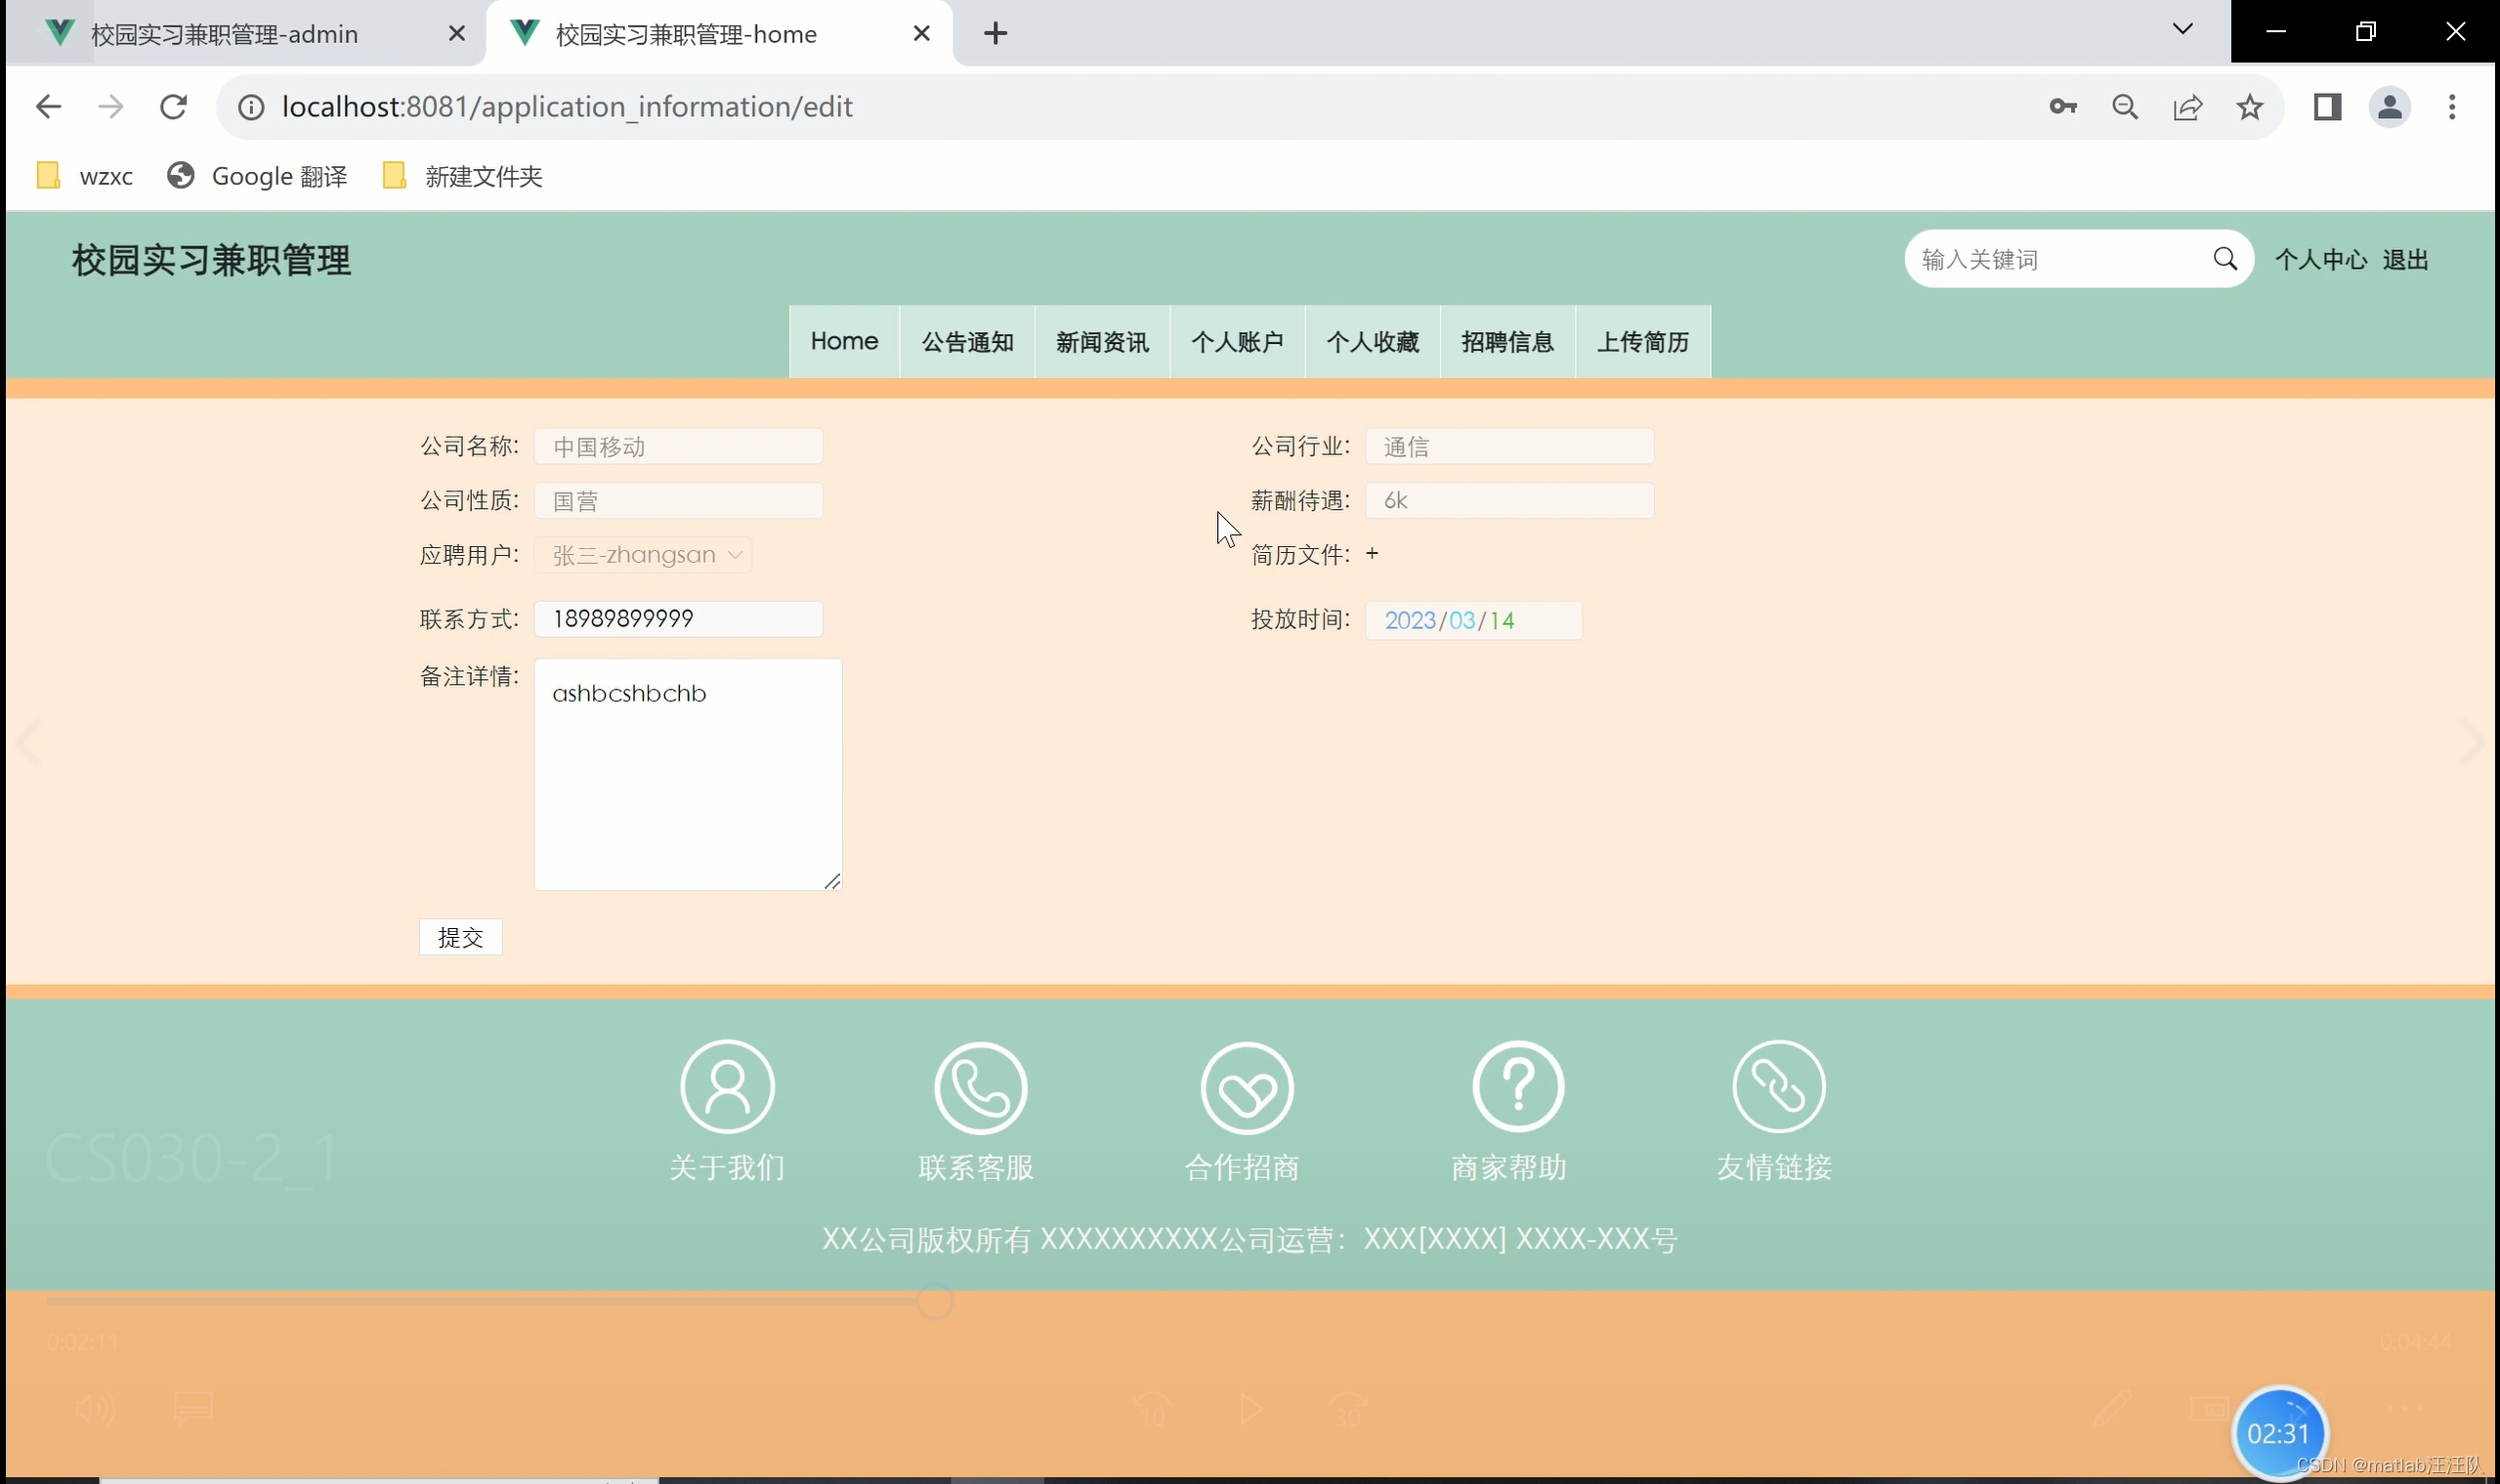Screen dimensions: 2500x1484
Task: Open the browser side panel icon
Action: click(2327, 107)
